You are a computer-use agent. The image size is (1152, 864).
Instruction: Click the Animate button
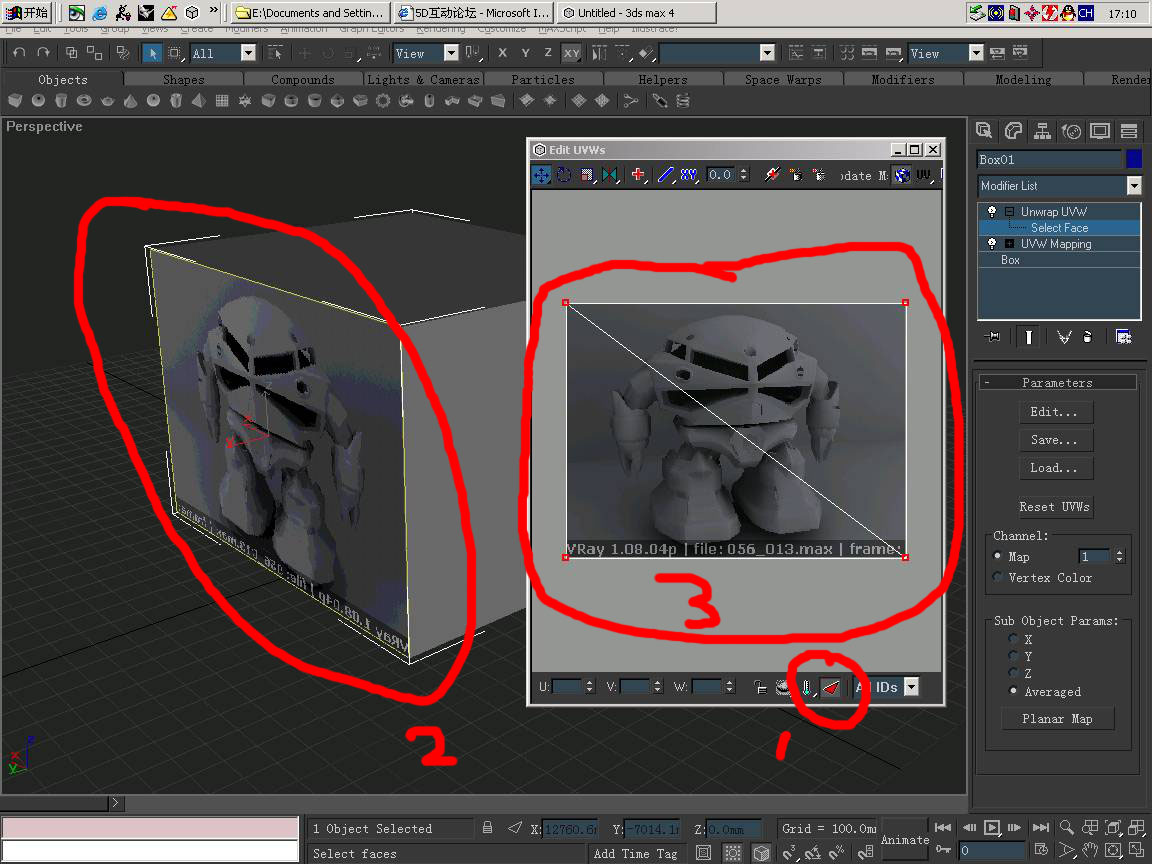[904, 839]
